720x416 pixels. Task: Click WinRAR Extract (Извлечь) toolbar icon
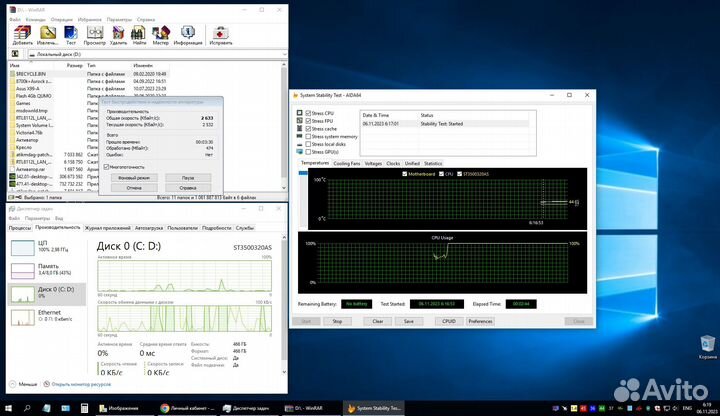tap(48, 35)
